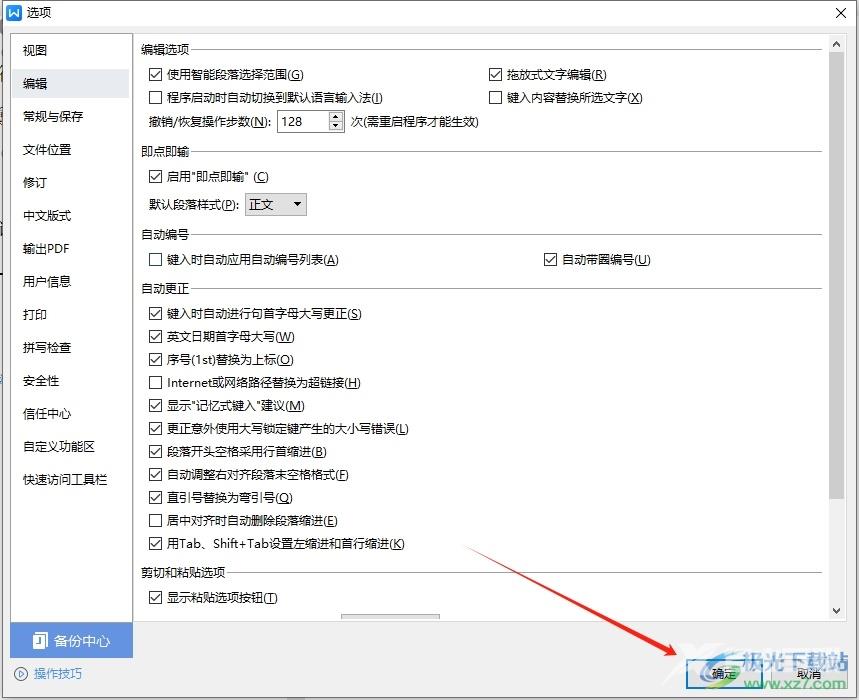
Task: Enable 键入时自动应用自动编号列表
Action: (x=156, y=260)
